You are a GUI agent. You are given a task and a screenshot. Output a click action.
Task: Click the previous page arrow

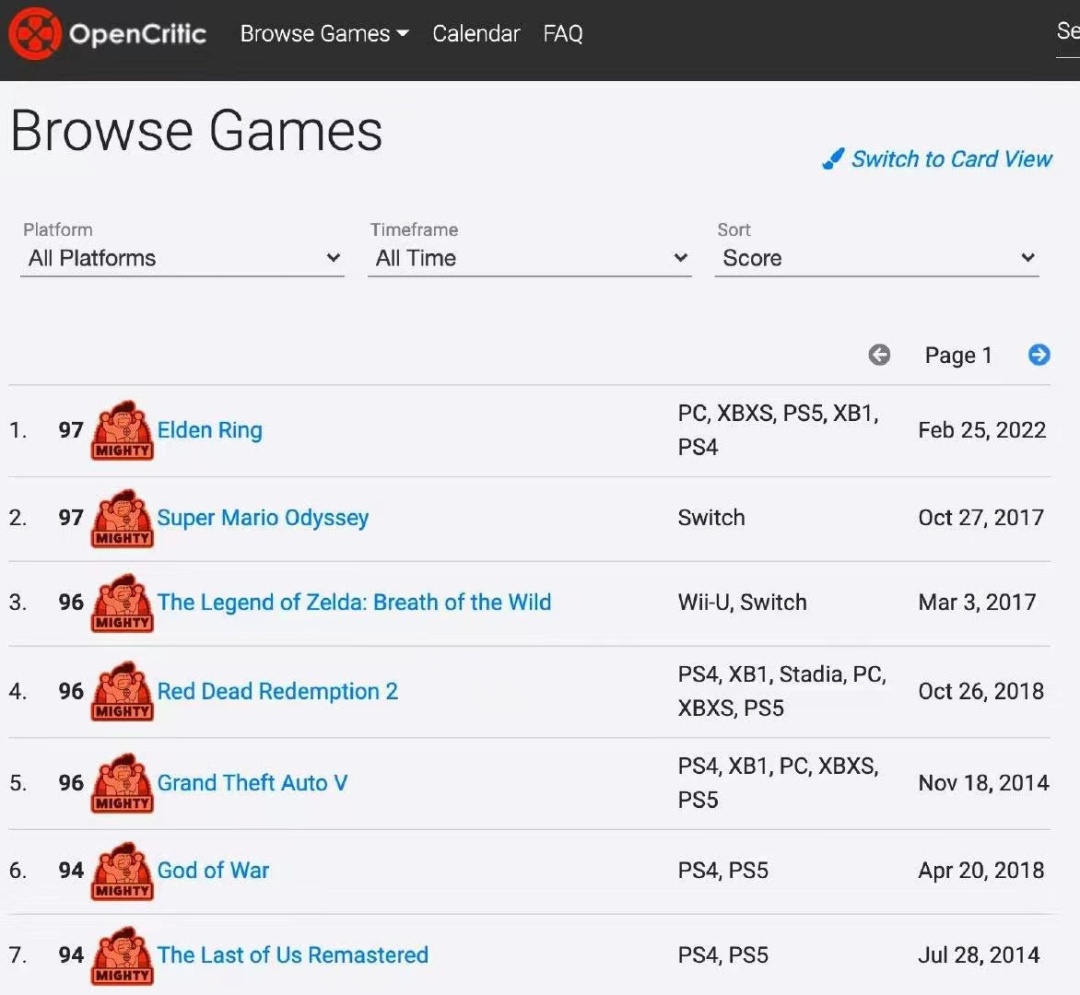point(879,355)
